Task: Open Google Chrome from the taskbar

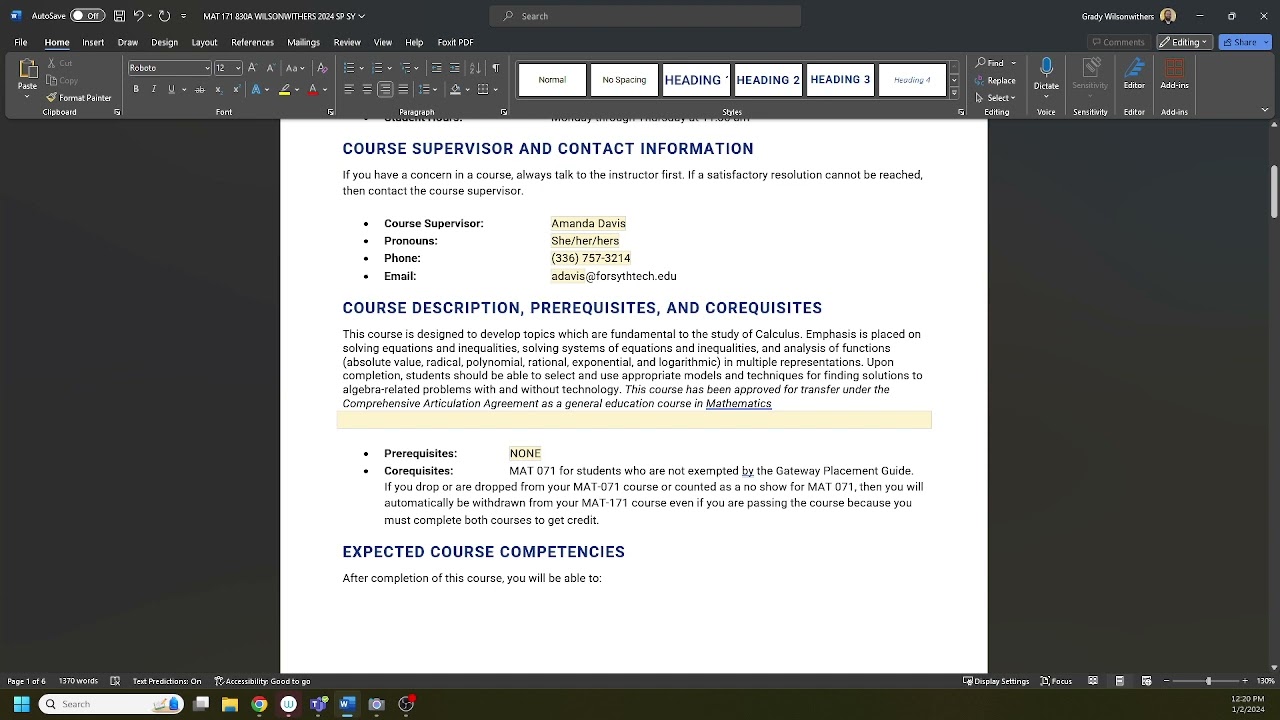Action: click(x=259, y=704)
